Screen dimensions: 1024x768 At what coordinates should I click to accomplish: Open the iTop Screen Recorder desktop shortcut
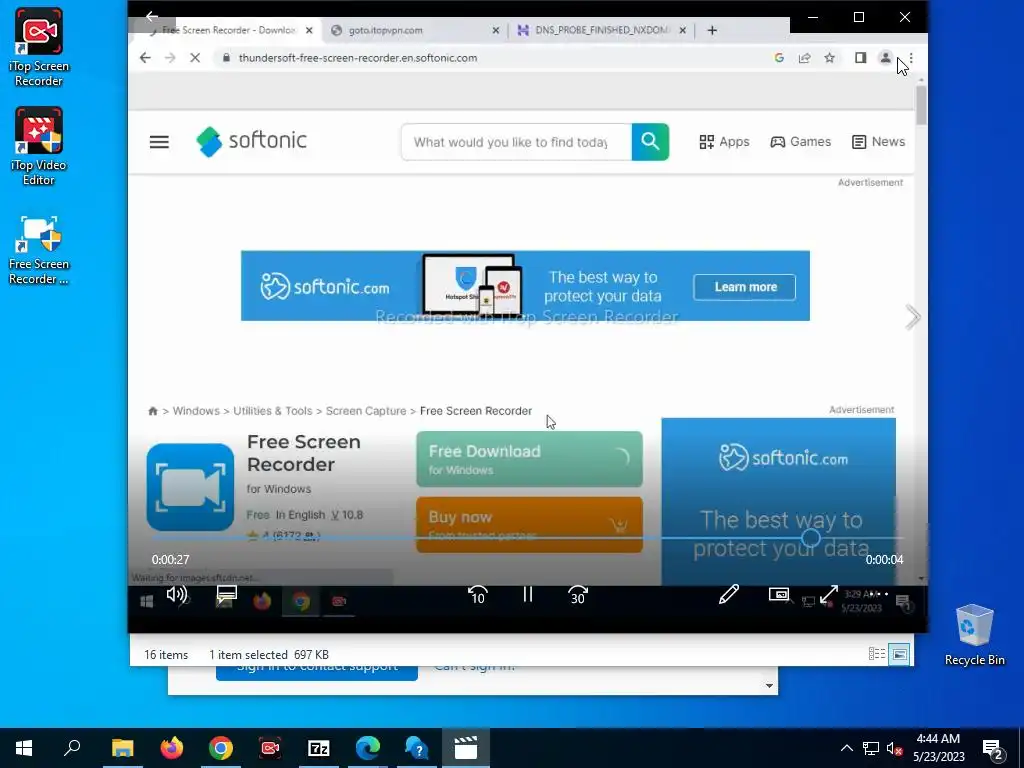pos(39,48)
